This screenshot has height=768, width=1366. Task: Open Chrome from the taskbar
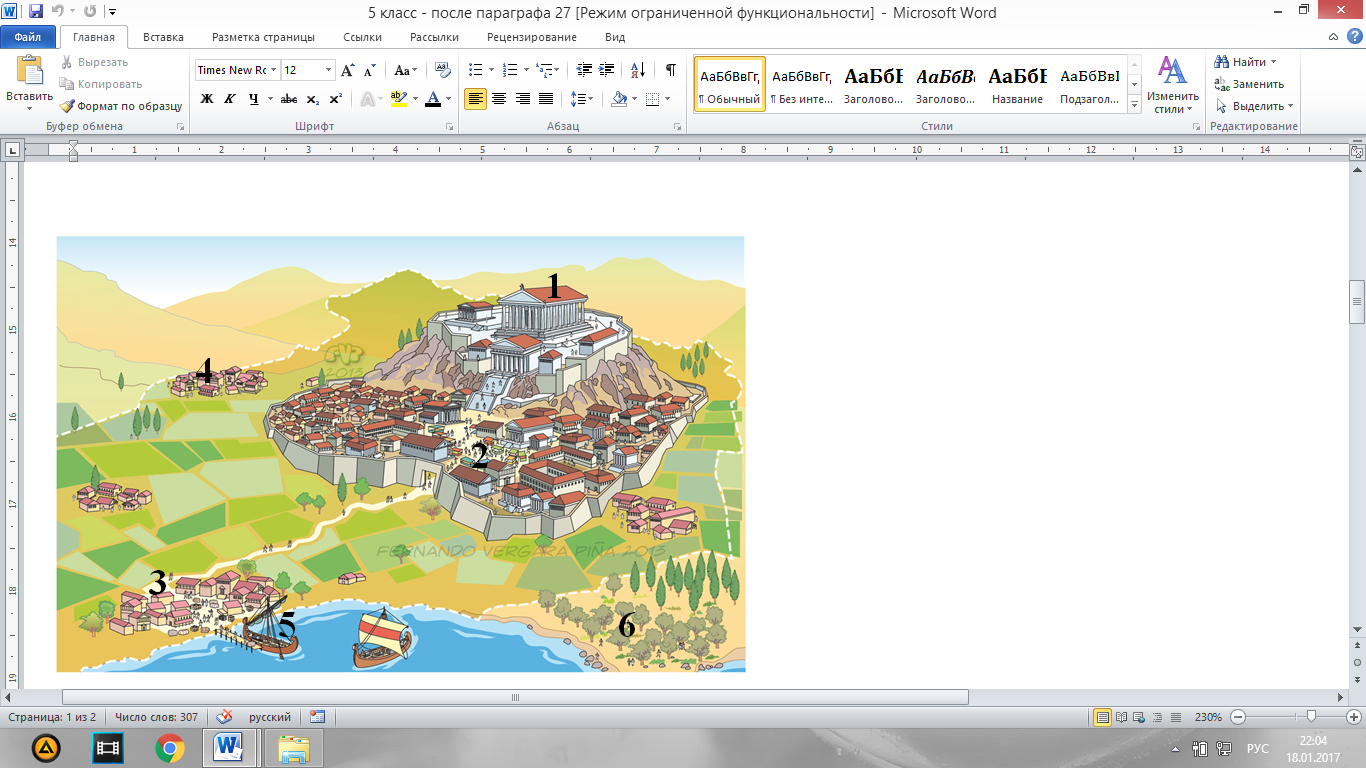(x=169, y=747)
